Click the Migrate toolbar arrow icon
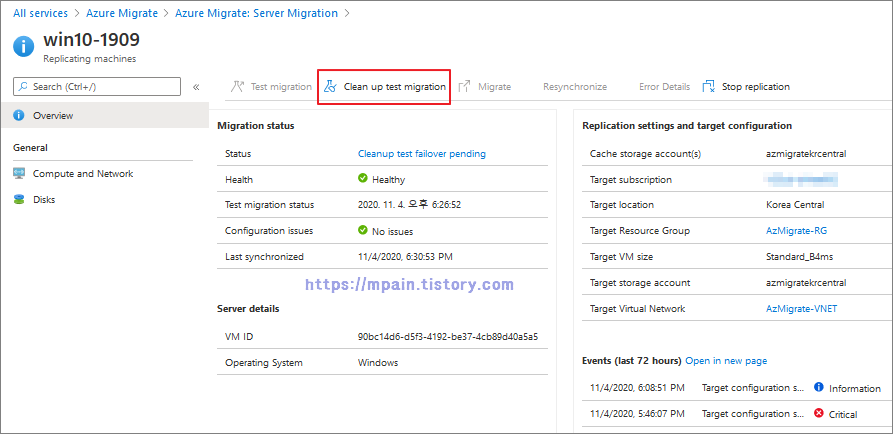893x434 pixels. pyautogui.click(x=465, y=87)
